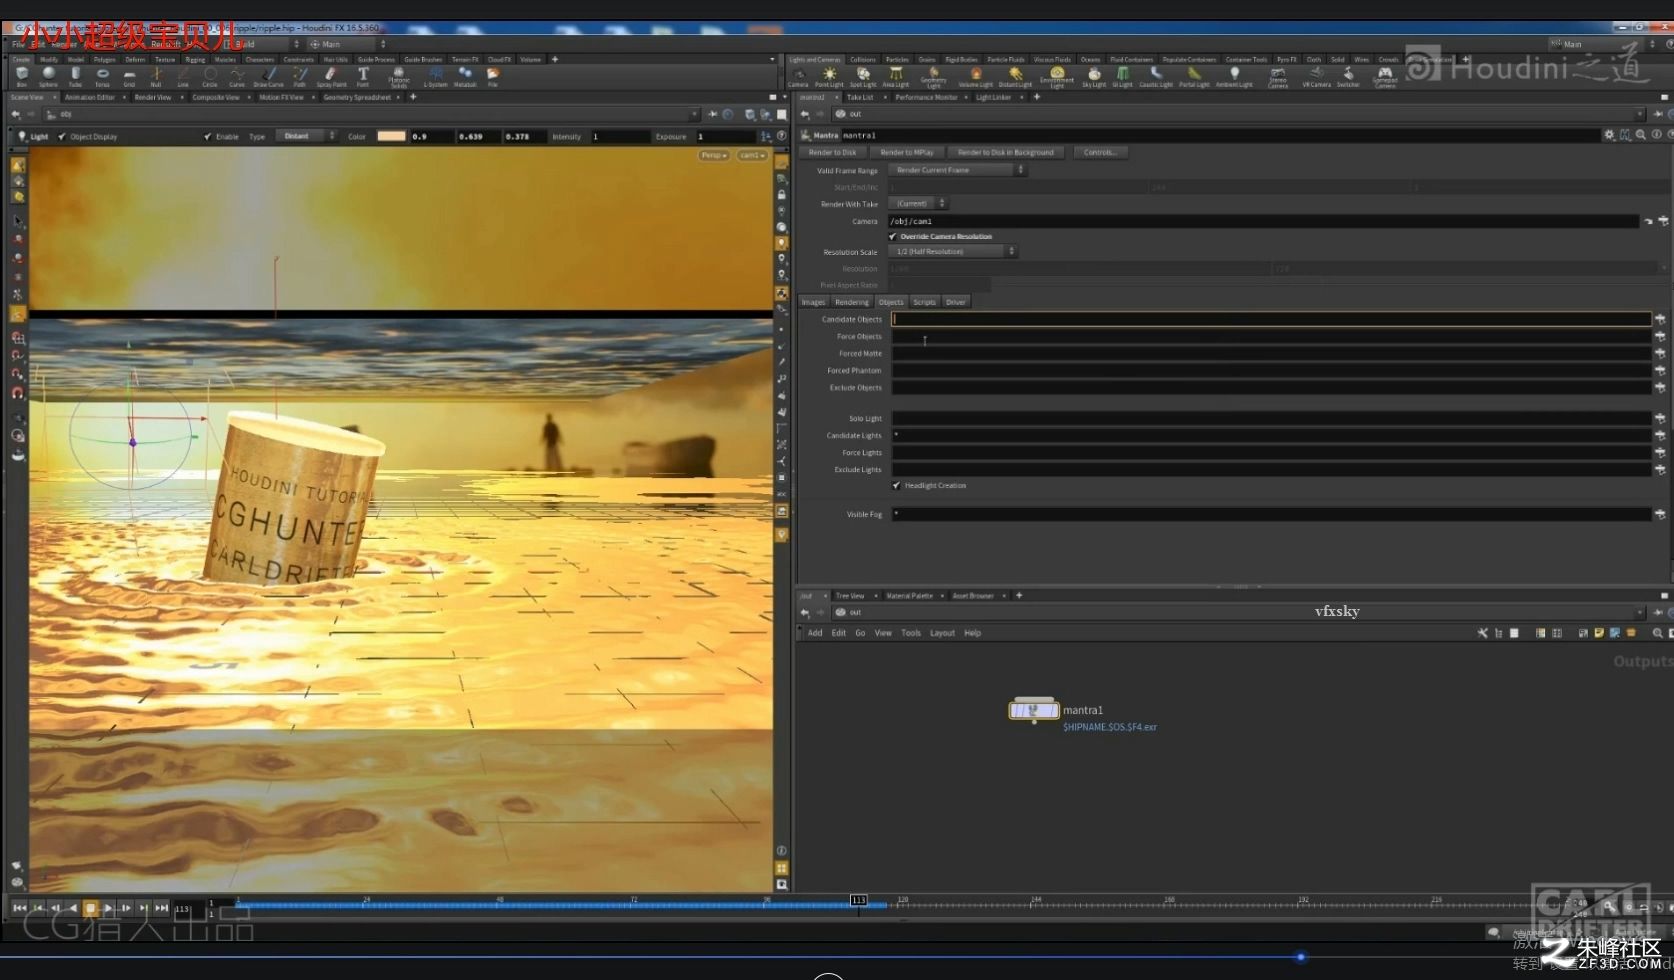Click the sticky note icon in network toolbar
The image size is (1674, 980).
1599,633
